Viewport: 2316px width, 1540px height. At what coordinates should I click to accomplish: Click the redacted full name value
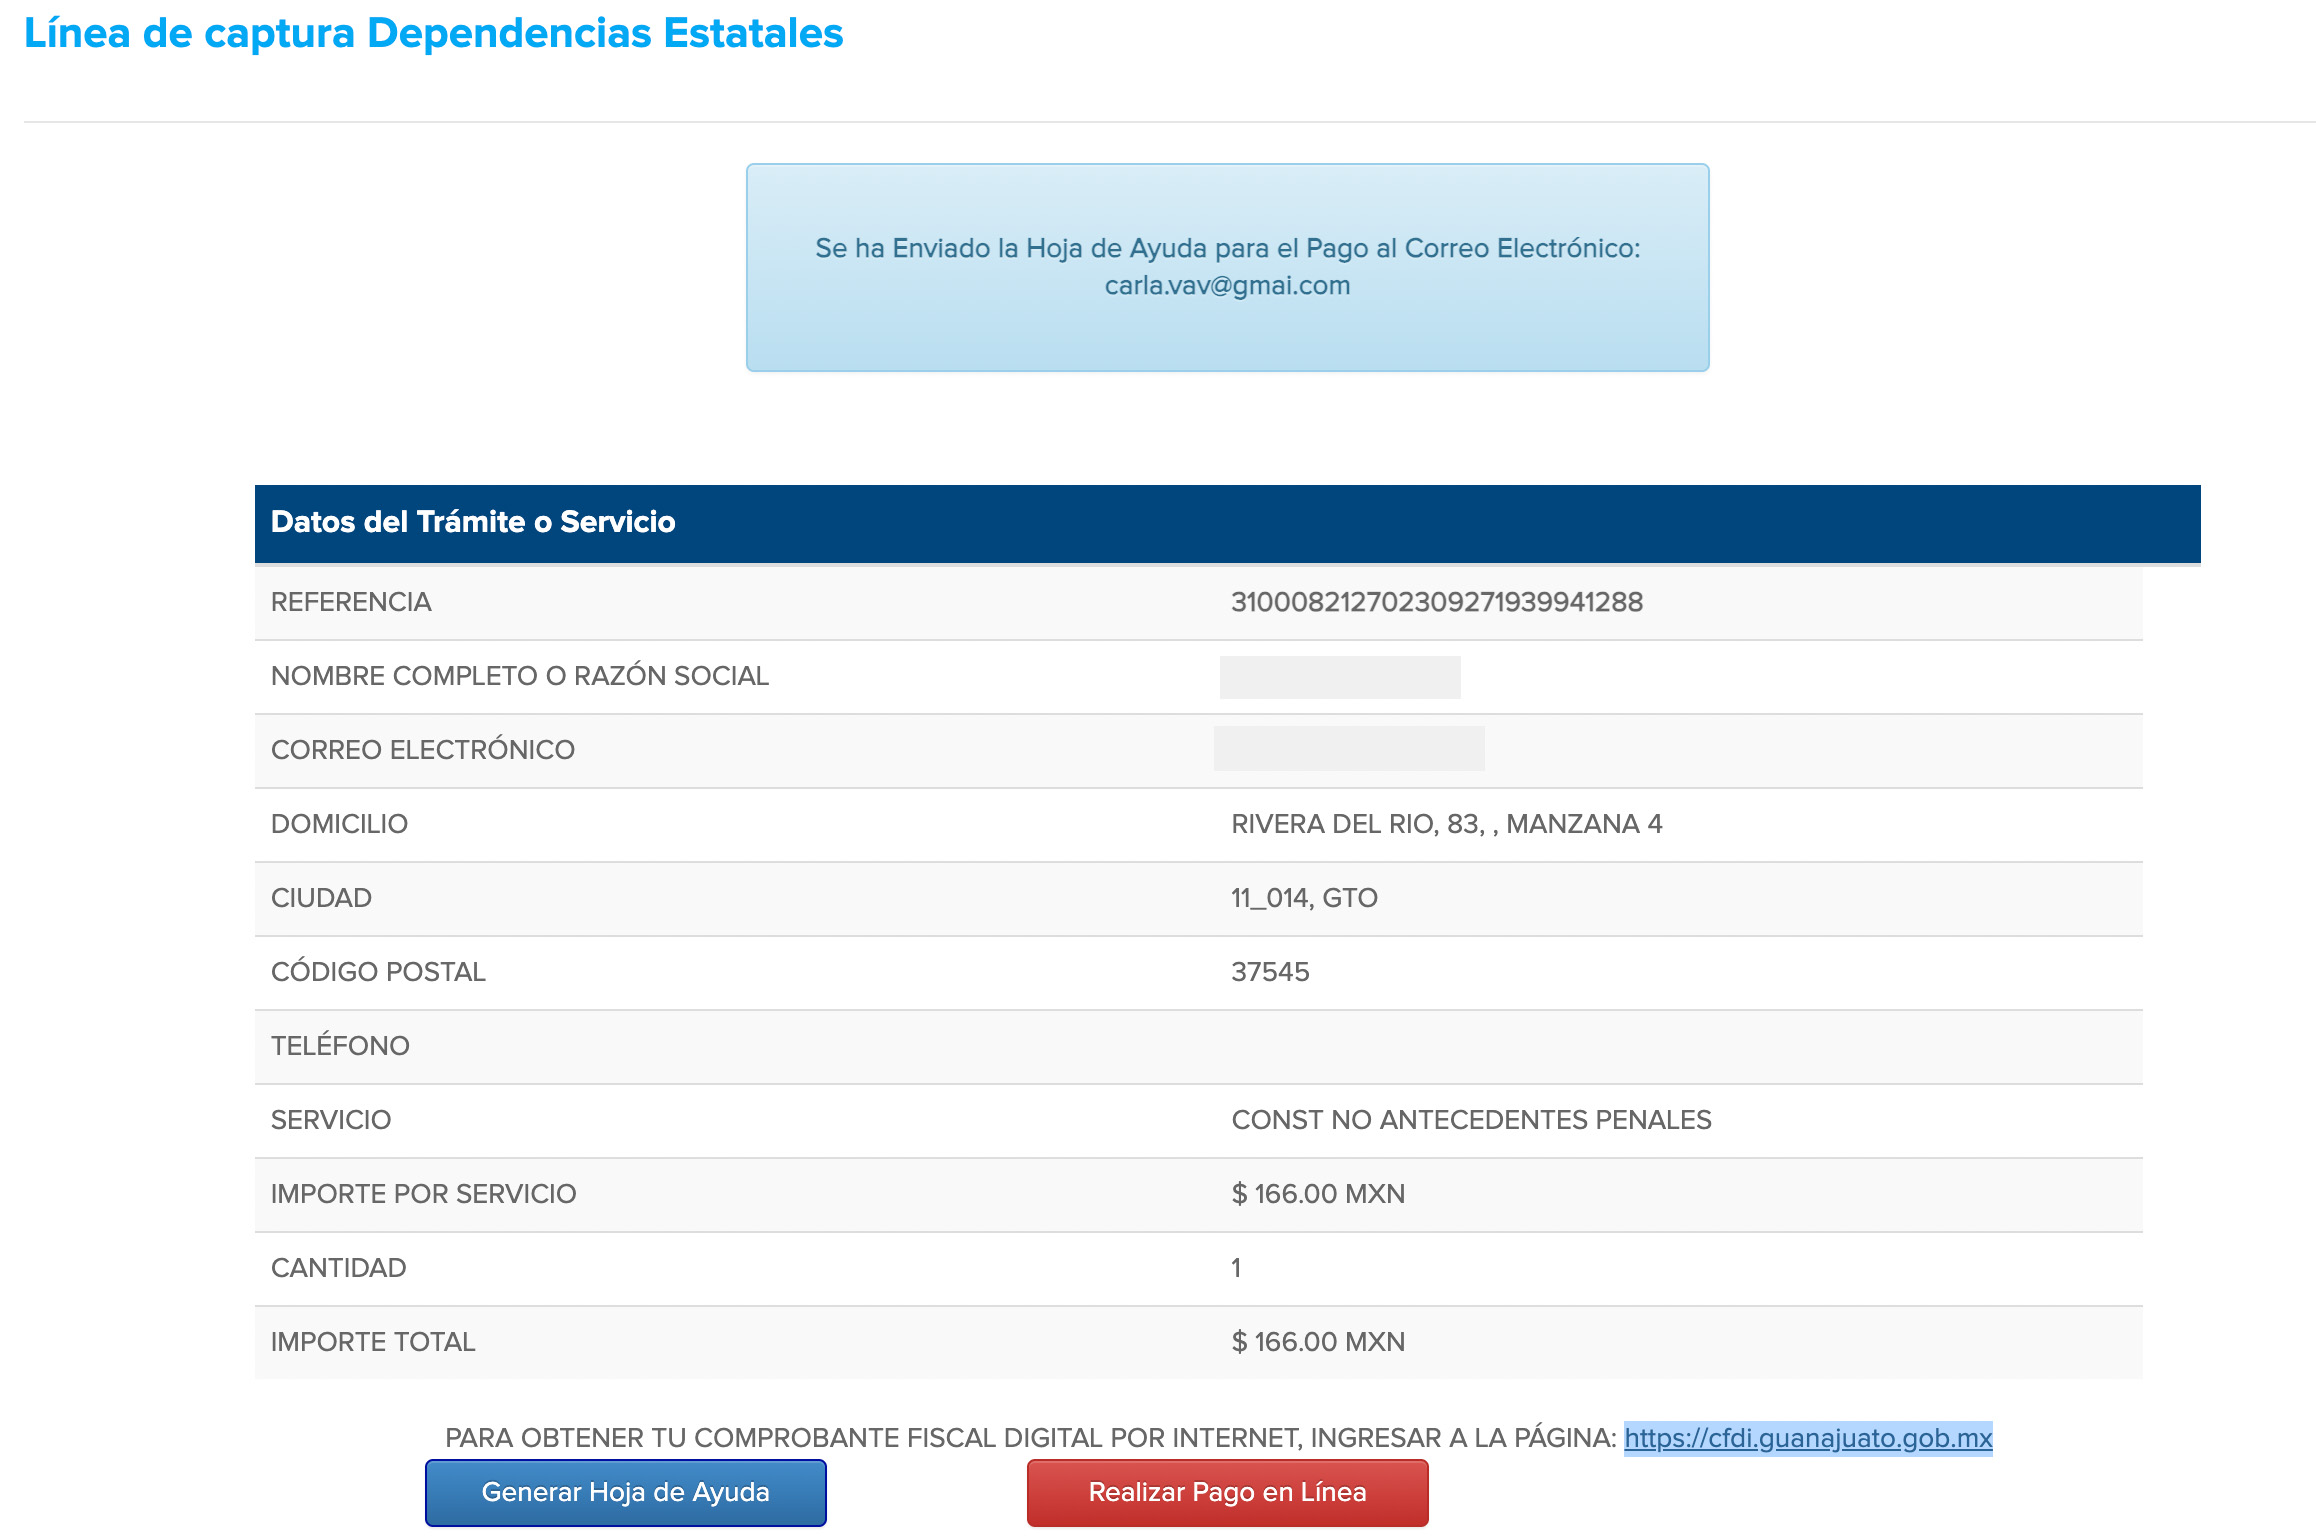click(1340, 677)
